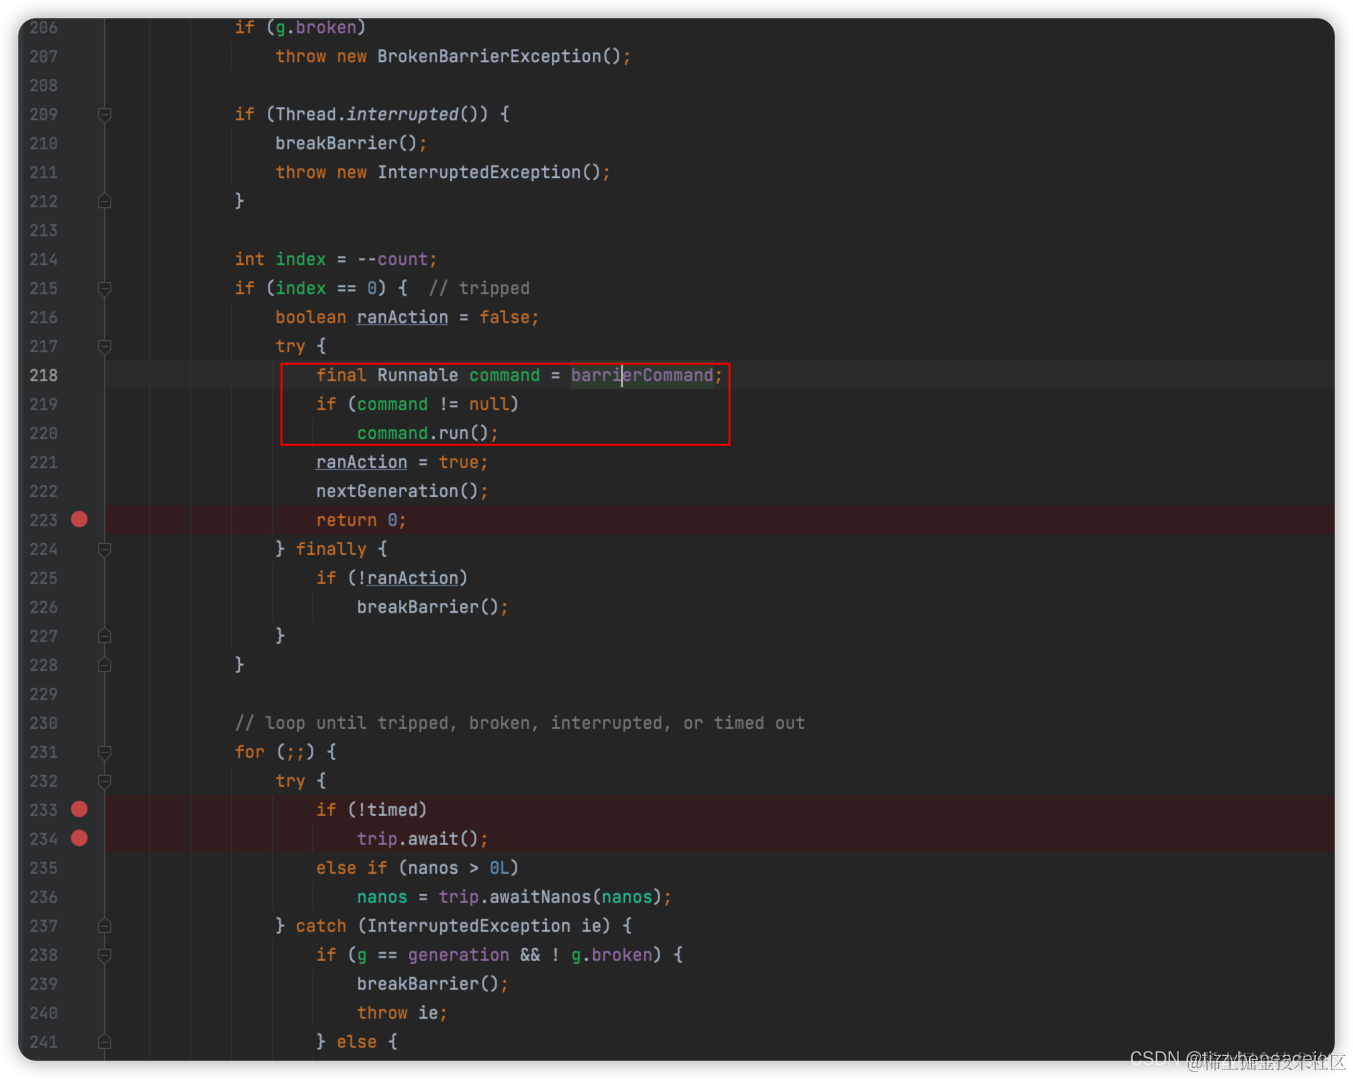1353x1079 pixels.
Task: Toggle the breakpoint on line 233
Action: click(x=79, y=809)
